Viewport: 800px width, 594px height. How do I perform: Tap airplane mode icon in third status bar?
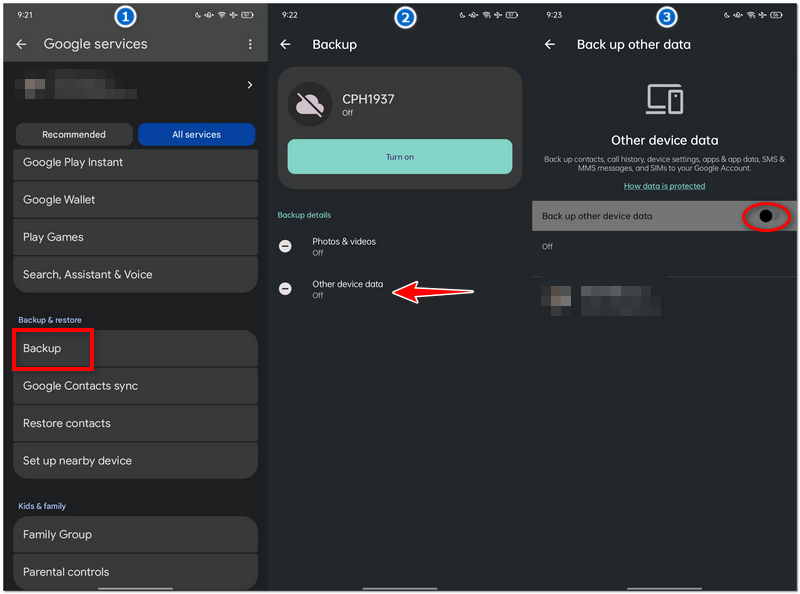coord(762,15)
